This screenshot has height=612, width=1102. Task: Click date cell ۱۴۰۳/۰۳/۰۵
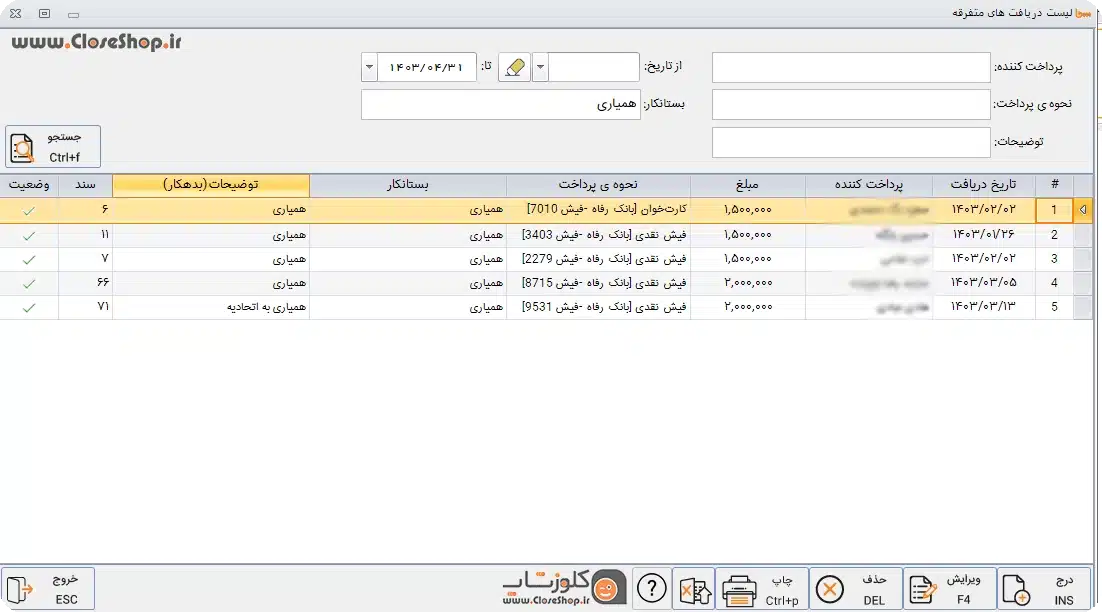point(983,282)
